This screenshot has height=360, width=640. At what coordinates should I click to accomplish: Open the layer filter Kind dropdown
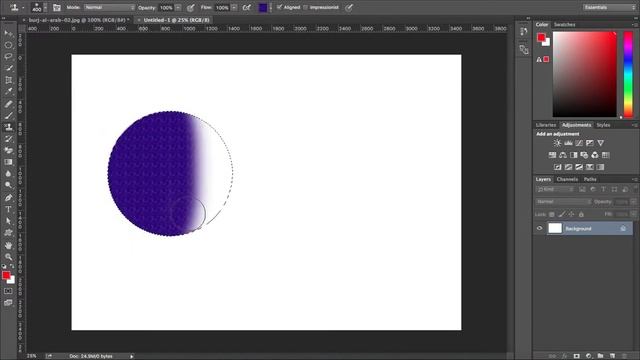click(555, 189)
